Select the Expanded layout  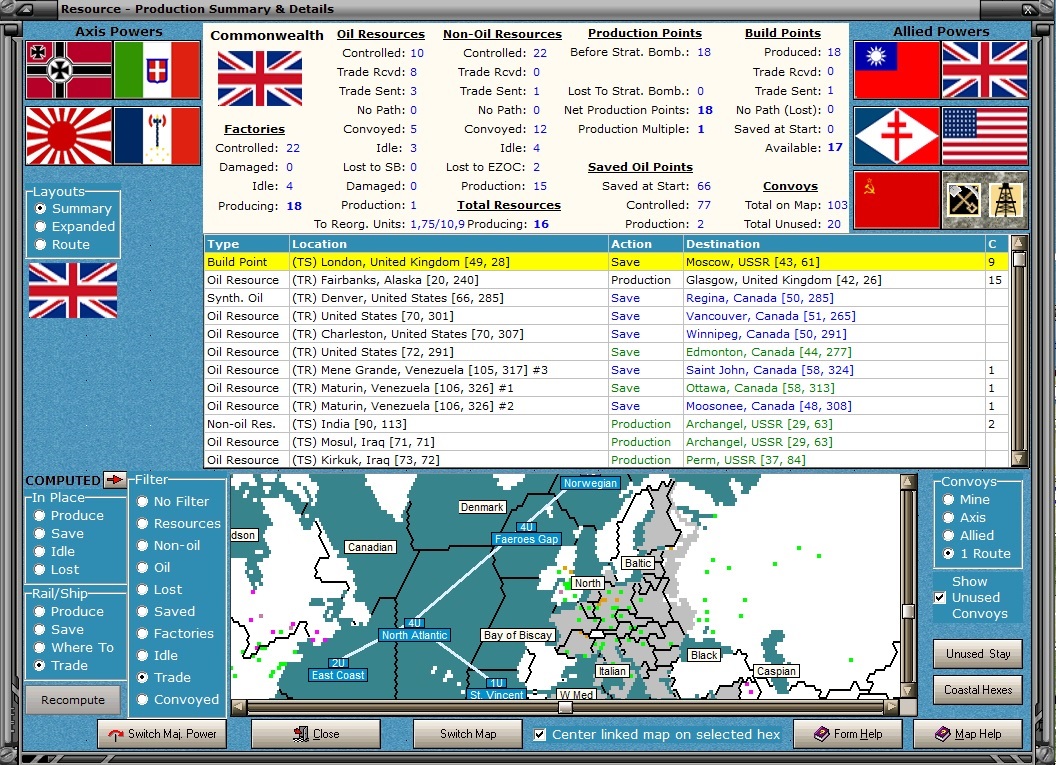75,226
